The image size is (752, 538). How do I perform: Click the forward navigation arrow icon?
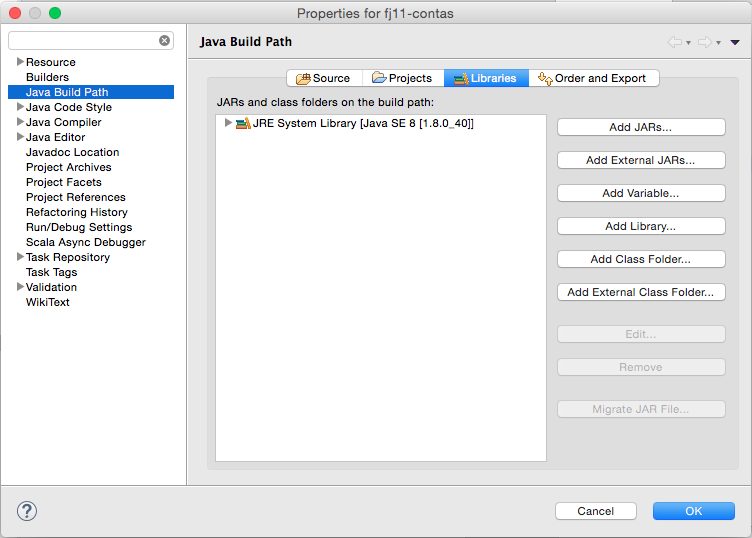[704, 42]
